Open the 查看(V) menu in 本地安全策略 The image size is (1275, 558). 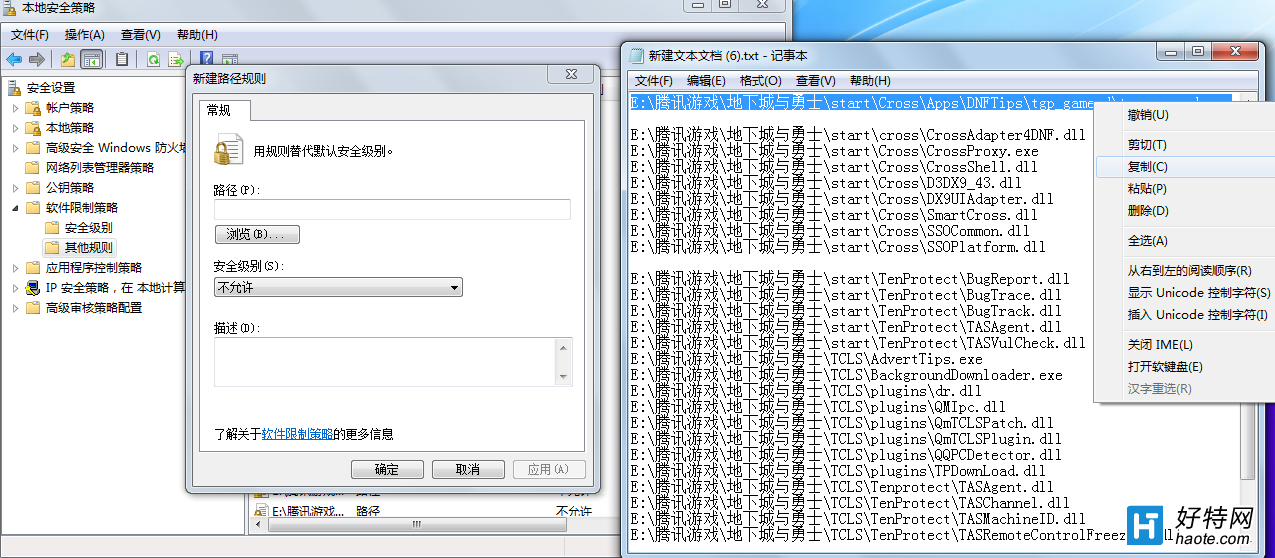click(141, 35)
